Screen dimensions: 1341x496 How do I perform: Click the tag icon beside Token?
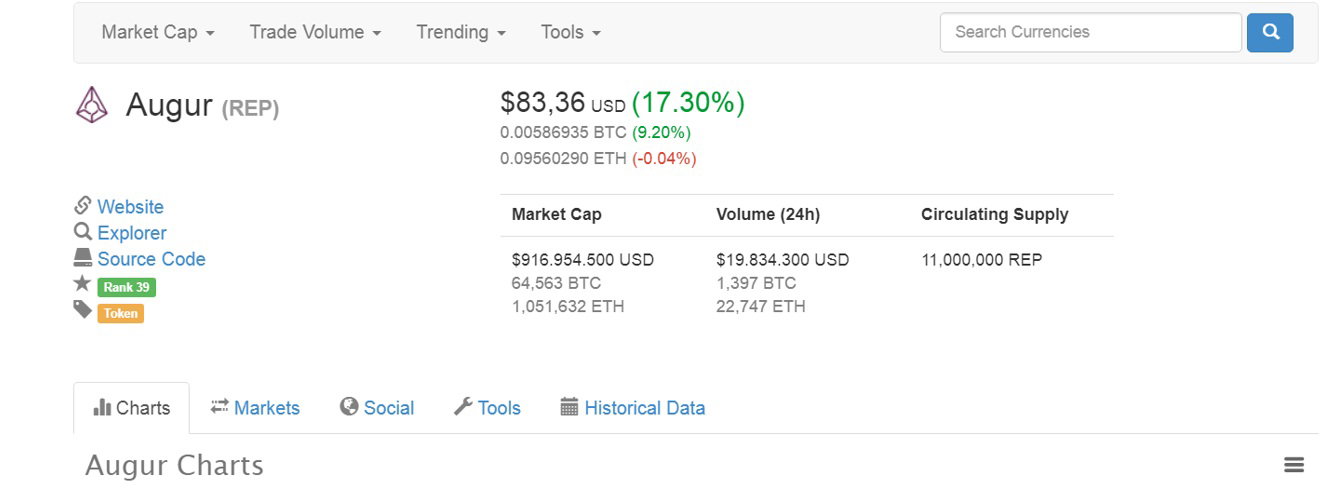[x=83, y=310]
